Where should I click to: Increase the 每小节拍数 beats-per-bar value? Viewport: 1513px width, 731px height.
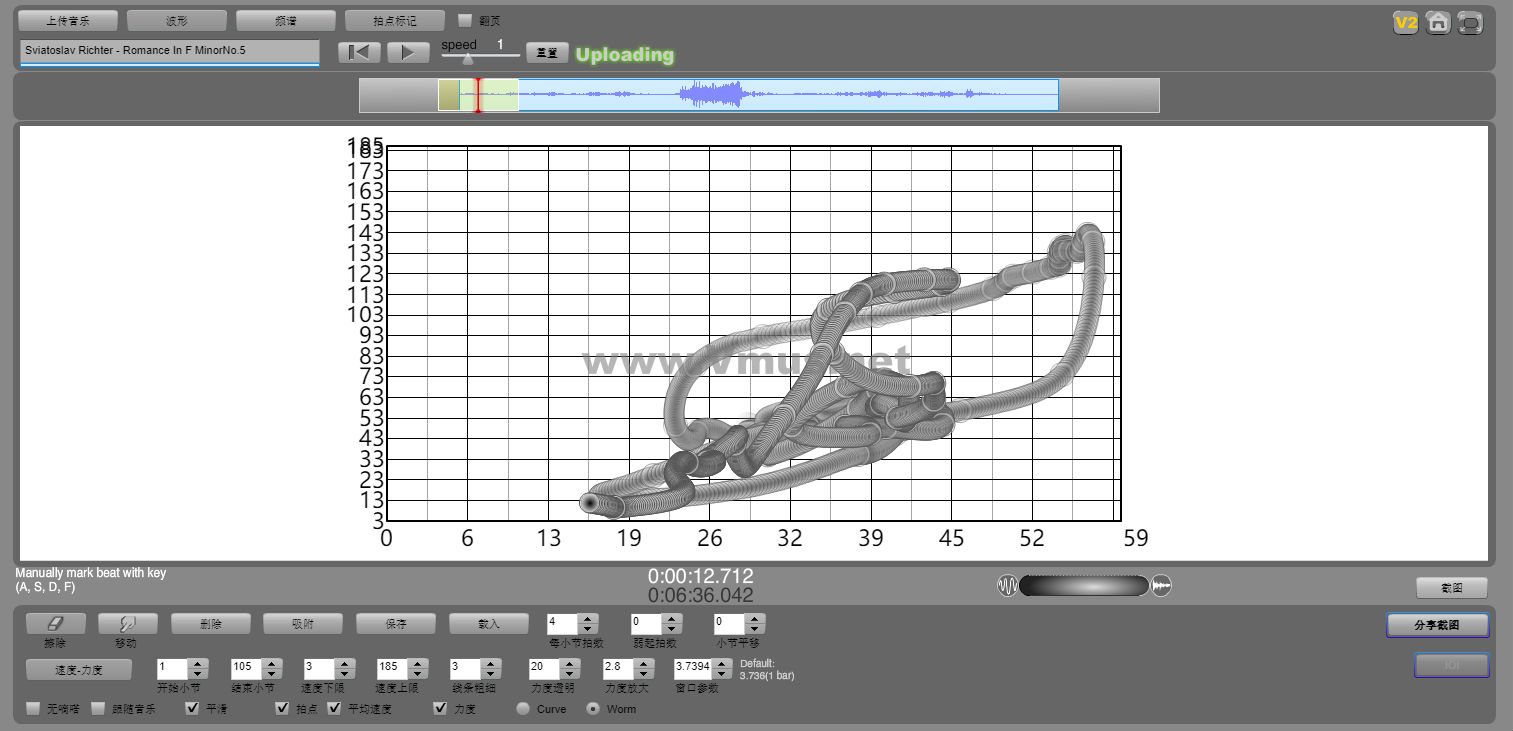tap(589, 619)
